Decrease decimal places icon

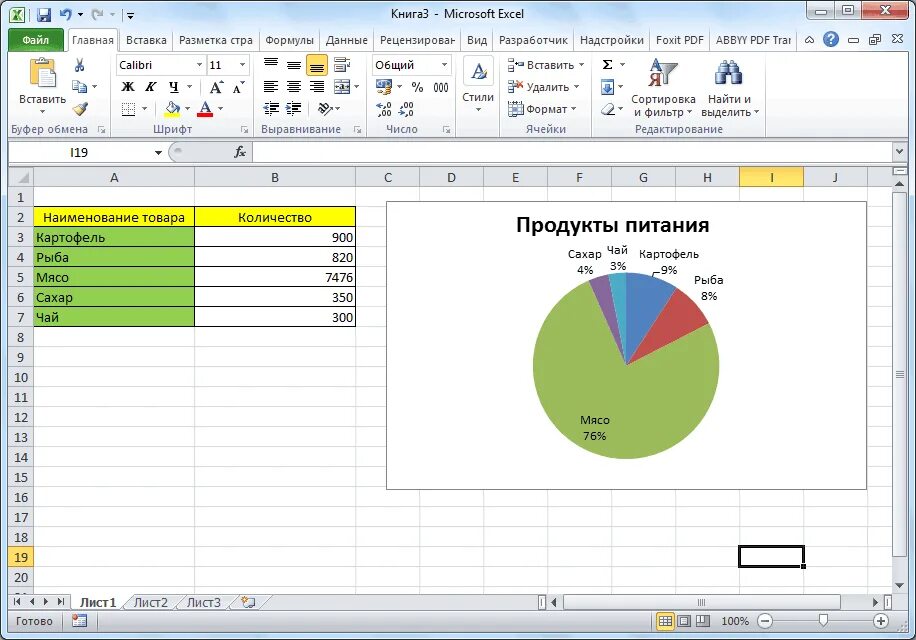[x=406, y=109]
